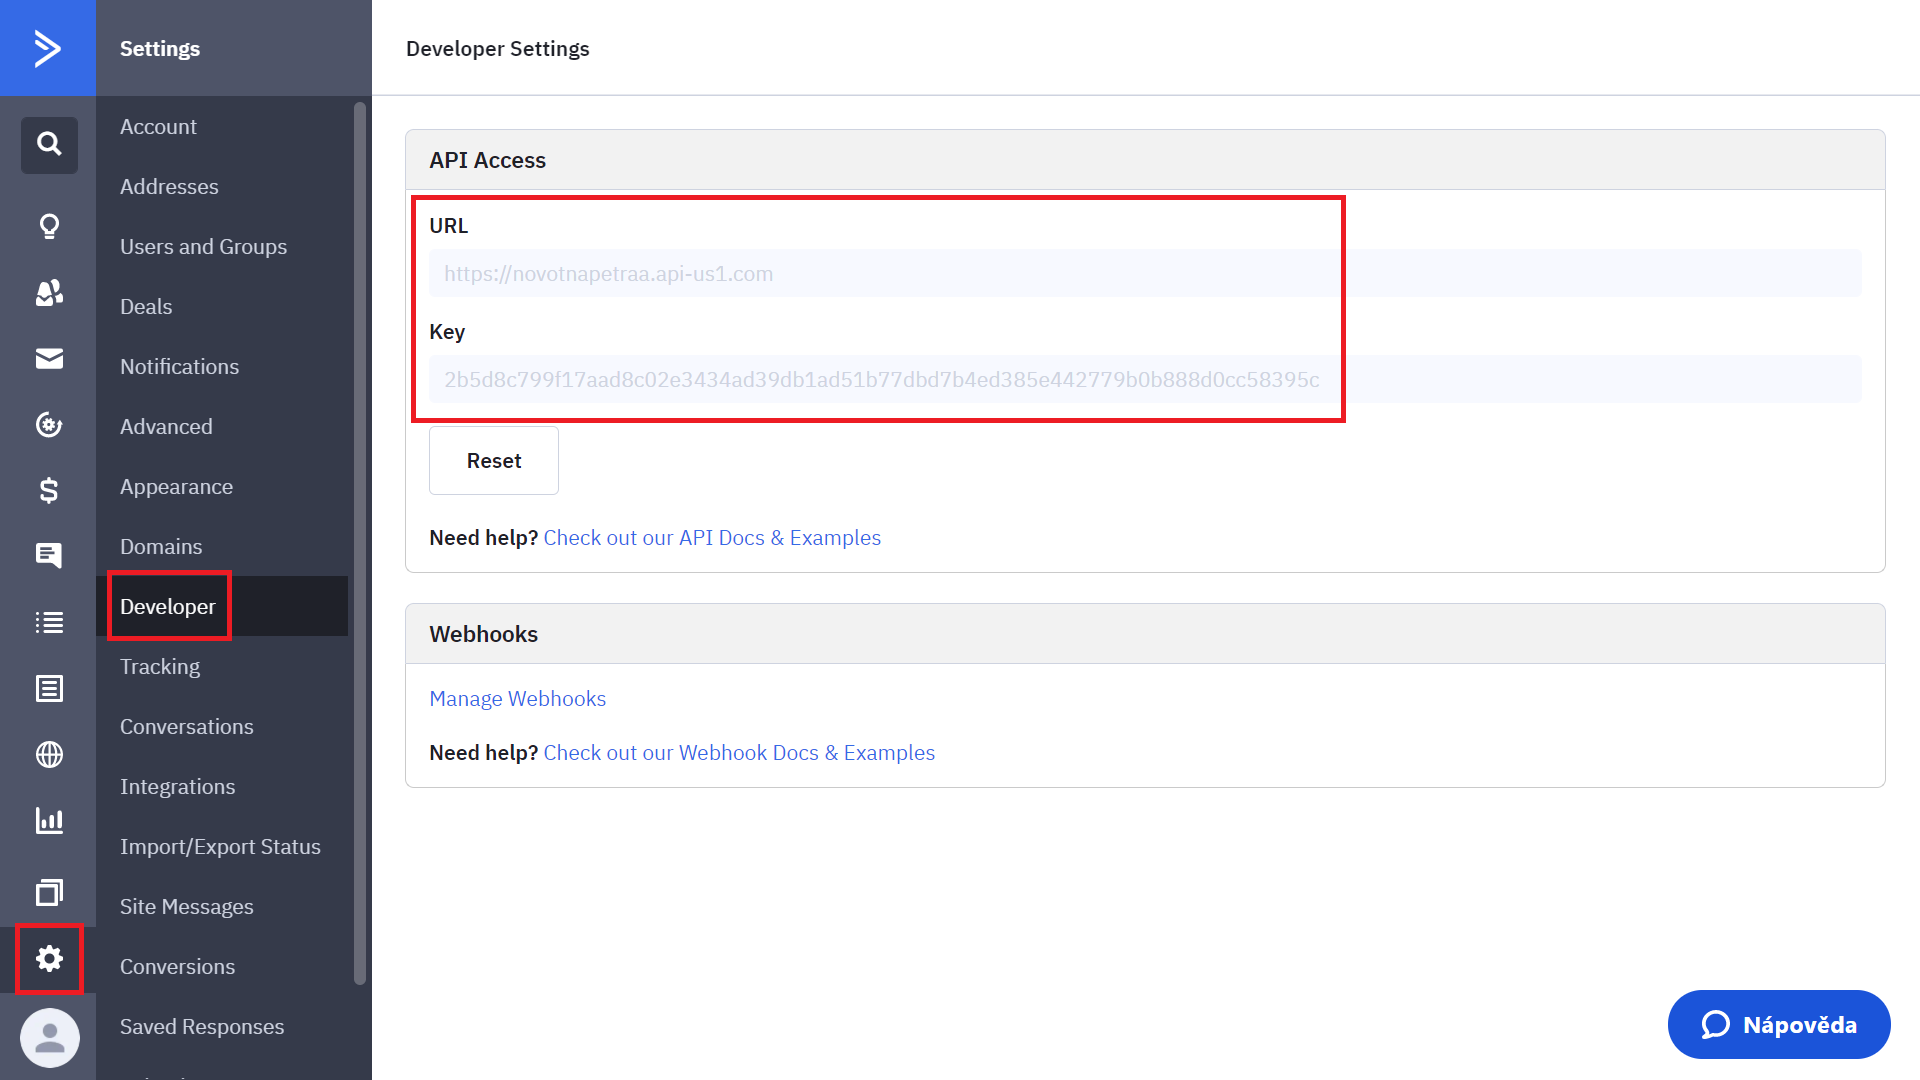Open Integrations settings menu item

[x=178, y=787]
